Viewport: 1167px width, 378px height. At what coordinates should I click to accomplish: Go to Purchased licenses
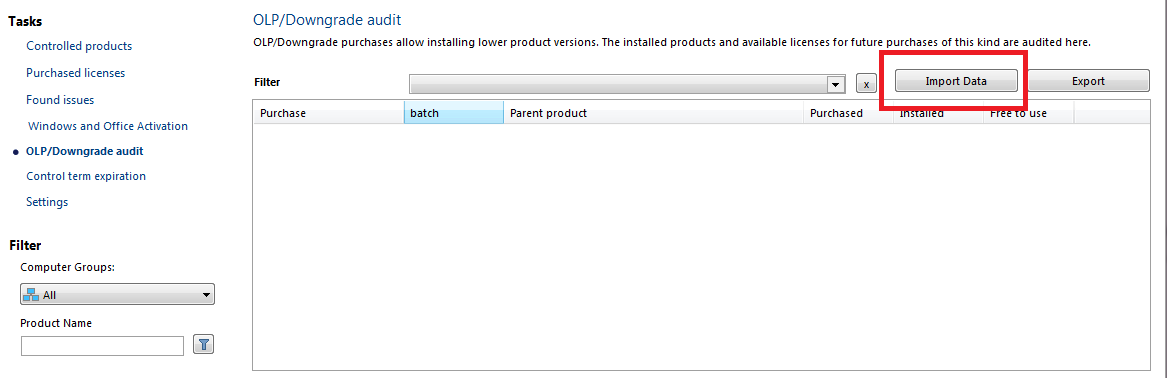tap(75, 73)
